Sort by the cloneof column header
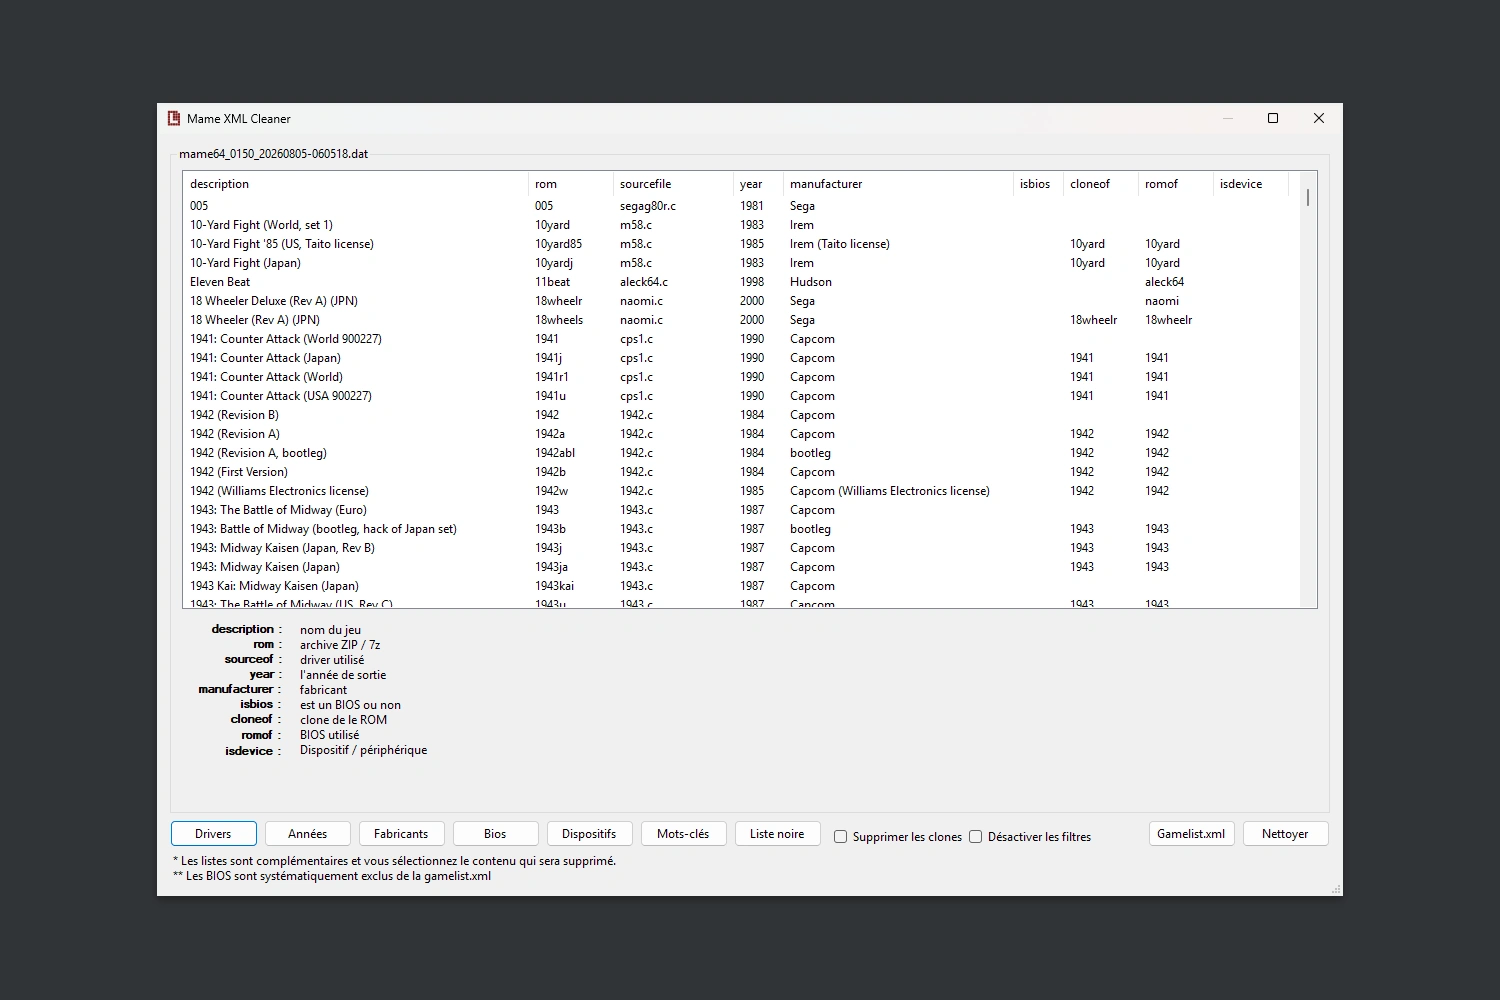Viewport: 1500px width, 1000px height. pos(1101,184)
